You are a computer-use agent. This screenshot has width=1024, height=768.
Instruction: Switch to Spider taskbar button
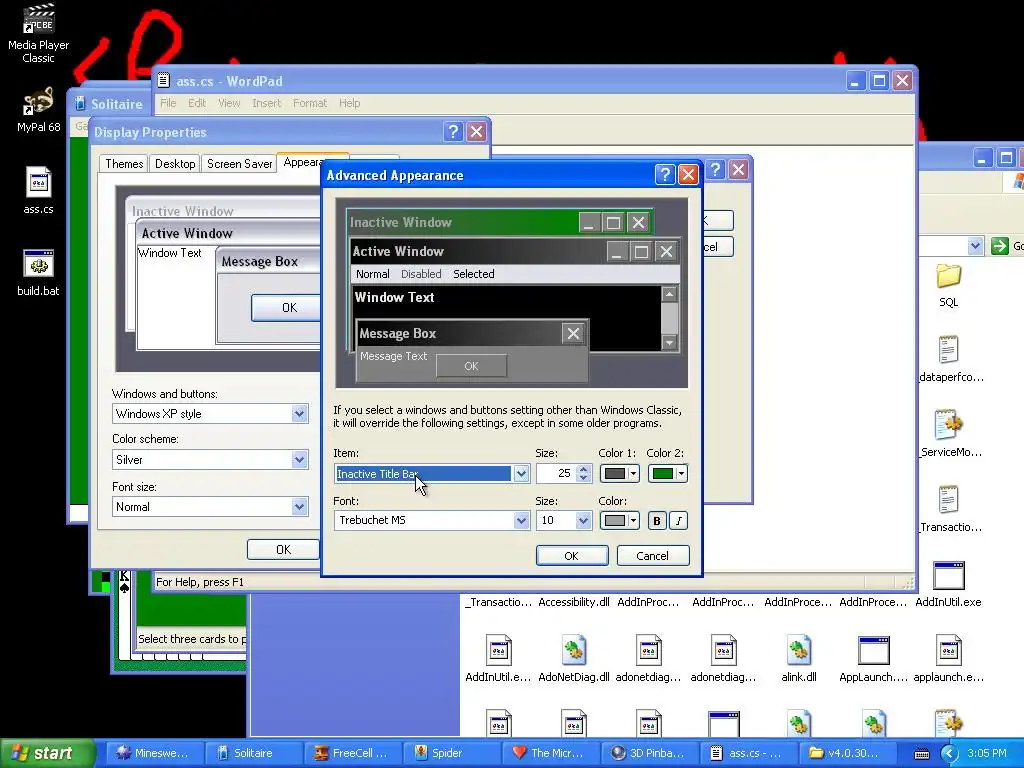pos(452,753)
